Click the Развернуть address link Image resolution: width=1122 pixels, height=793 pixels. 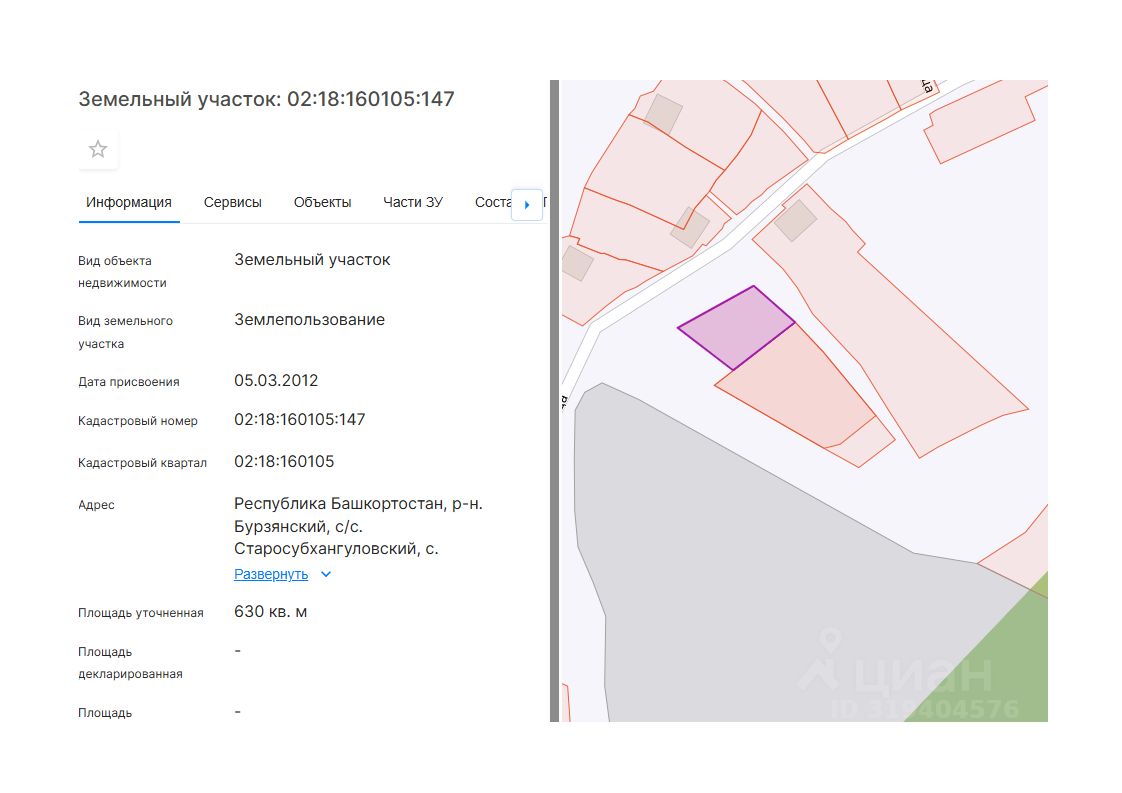(x=271, y=574)
